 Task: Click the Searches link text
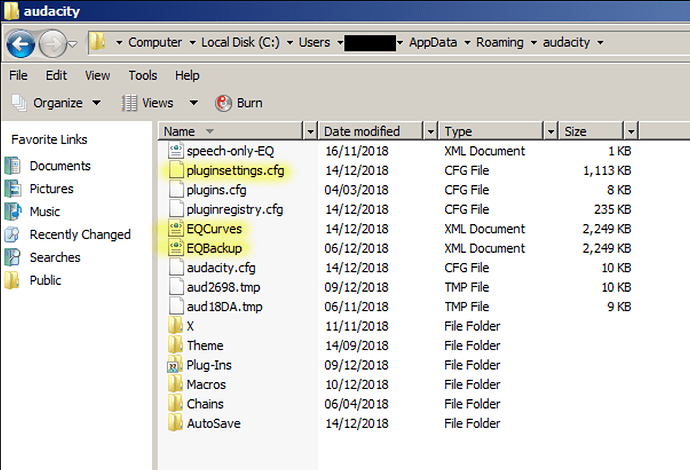tap(55, 257)
